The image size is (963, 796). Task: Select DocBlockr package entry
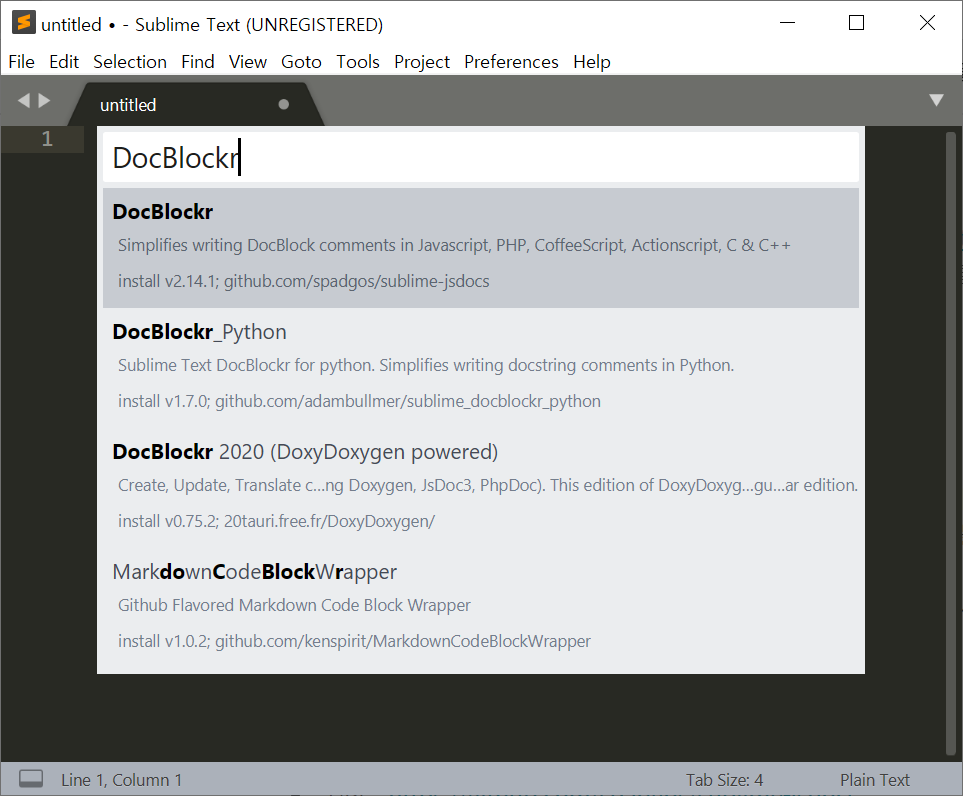click(x=480, y=248)
